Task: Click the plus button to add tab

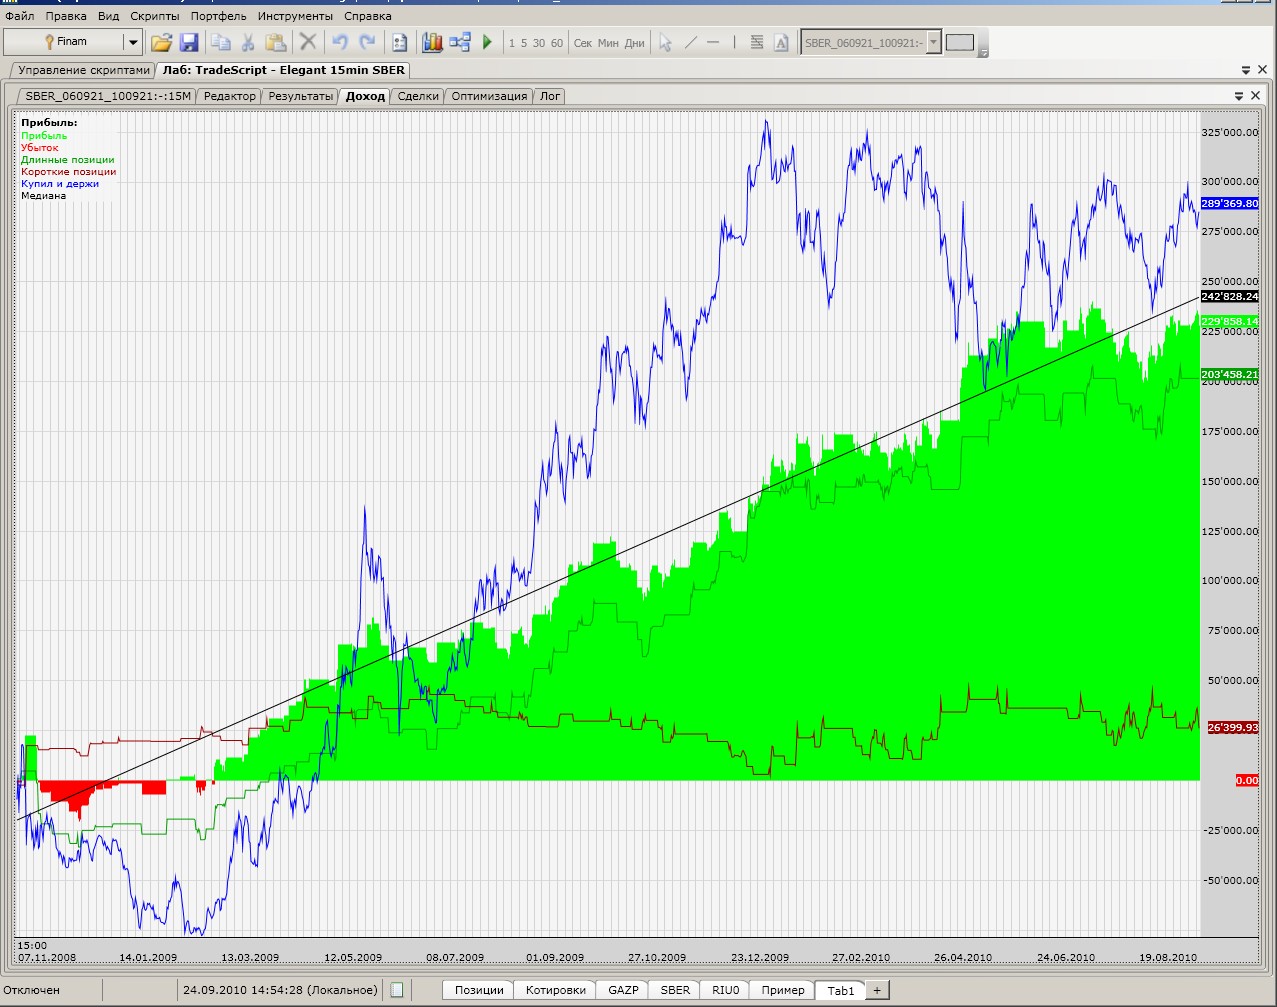Action: pyautogui.click(x=877, y=990)
